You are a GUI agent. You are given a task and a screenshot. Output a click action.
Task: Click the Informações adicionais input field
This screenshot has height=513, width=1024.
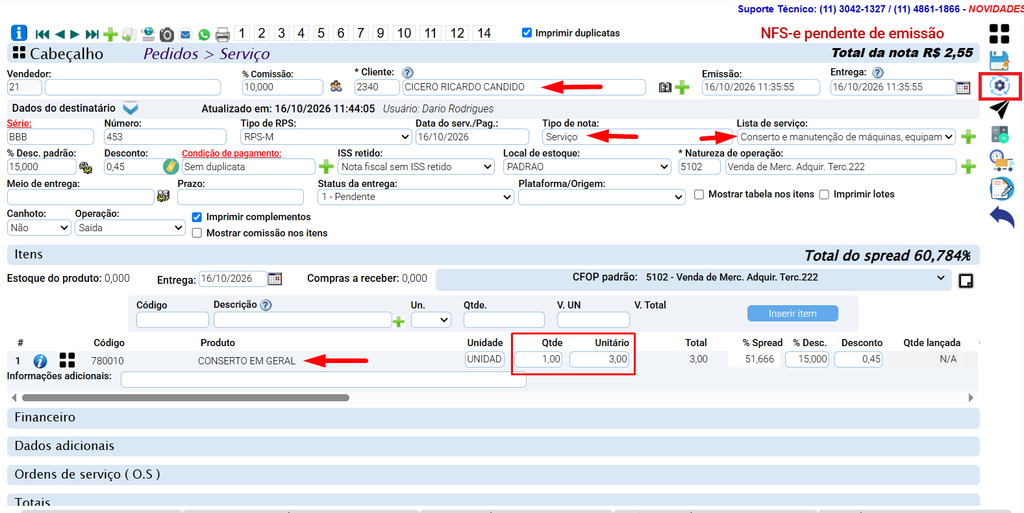(x=323, y=379)
